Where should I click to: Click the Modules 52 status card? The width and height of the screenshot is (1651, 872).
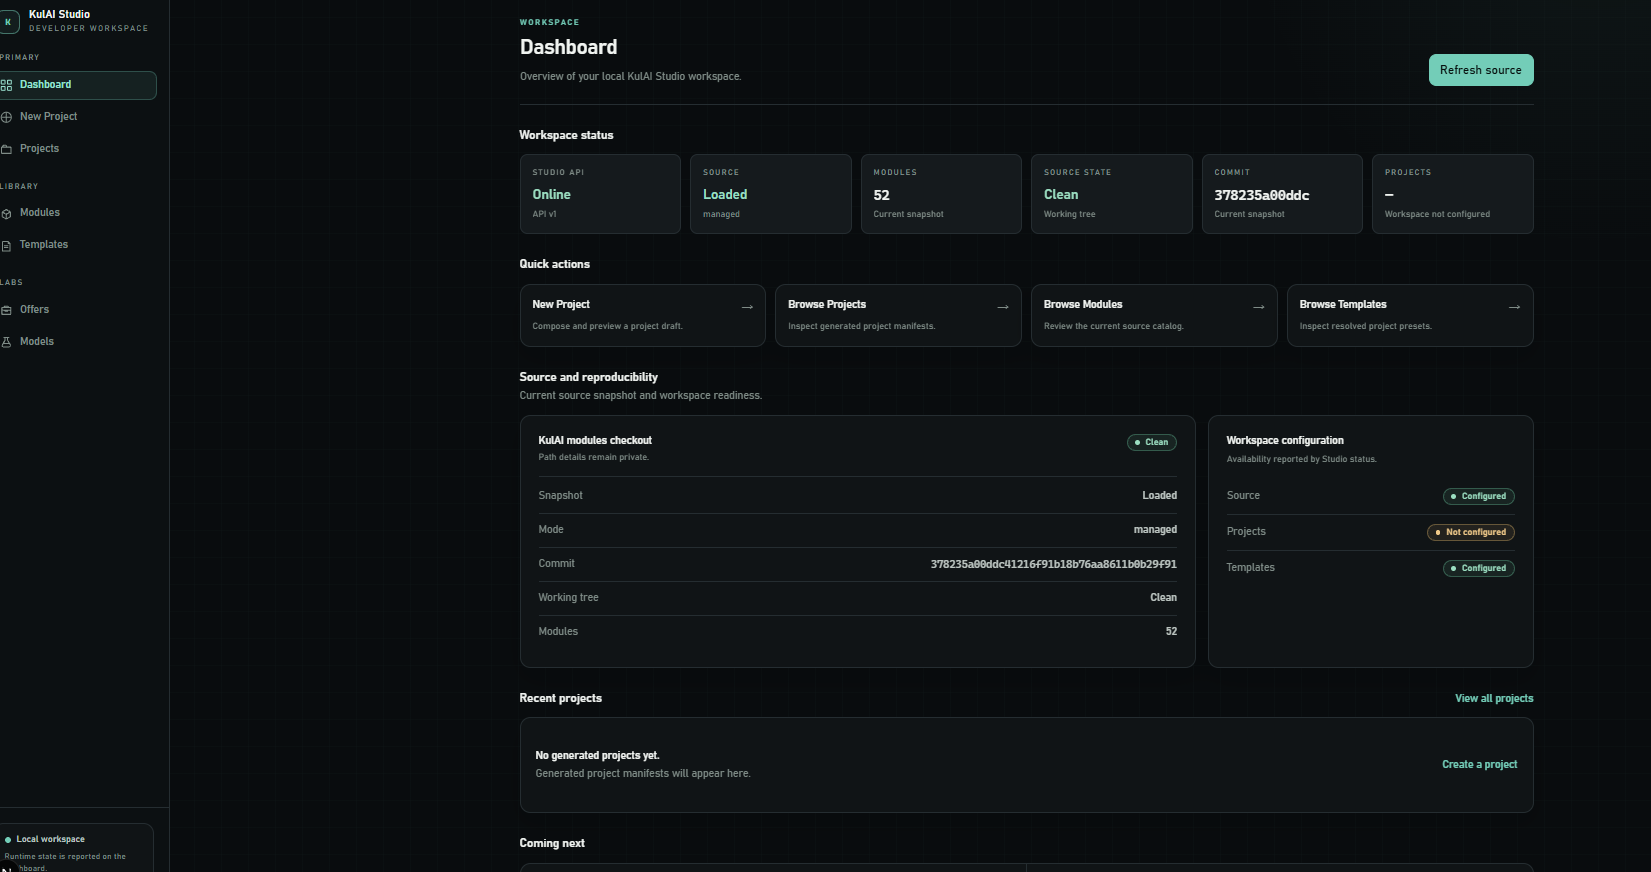[941, 194]
